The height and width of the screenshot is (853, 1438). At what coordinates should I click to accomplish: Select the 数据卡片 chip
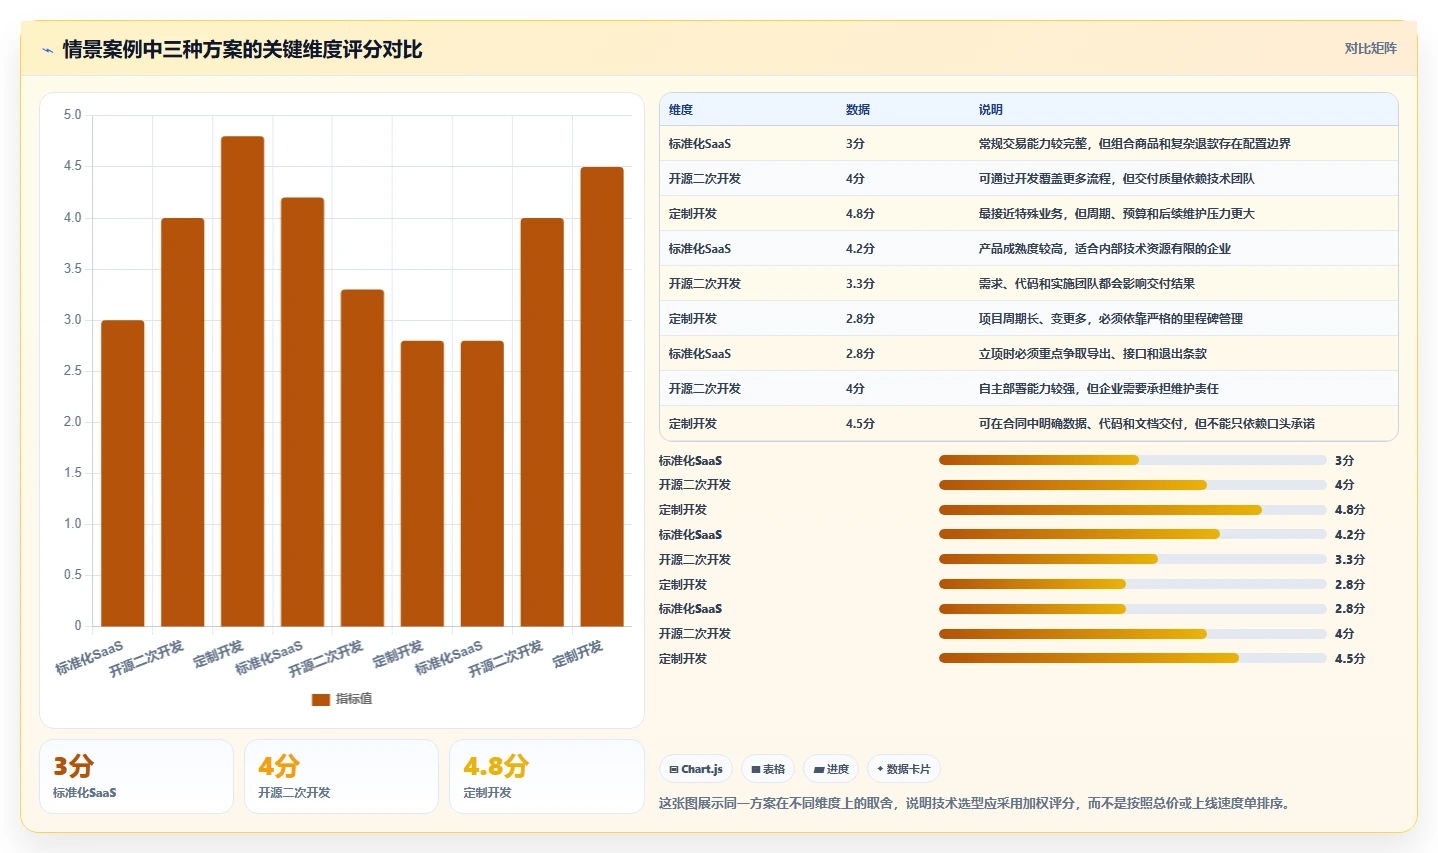click(904, 769)
